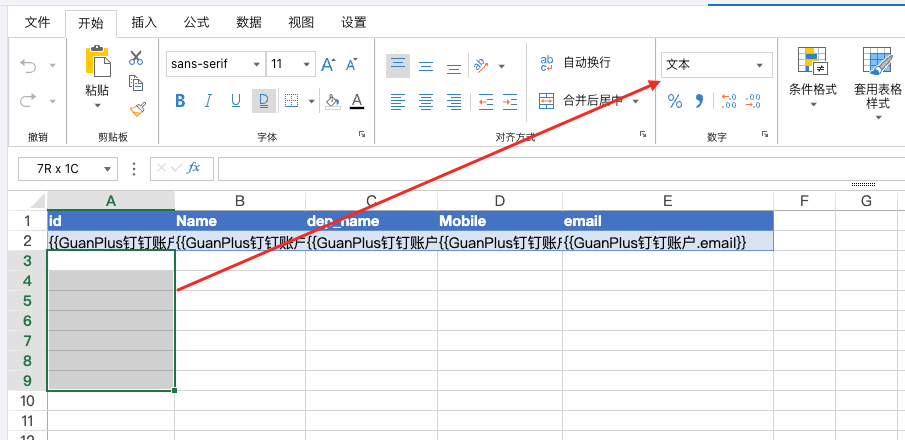Apply percent number format
Viewport: 905px width, 440px height.
pos(675,102)
